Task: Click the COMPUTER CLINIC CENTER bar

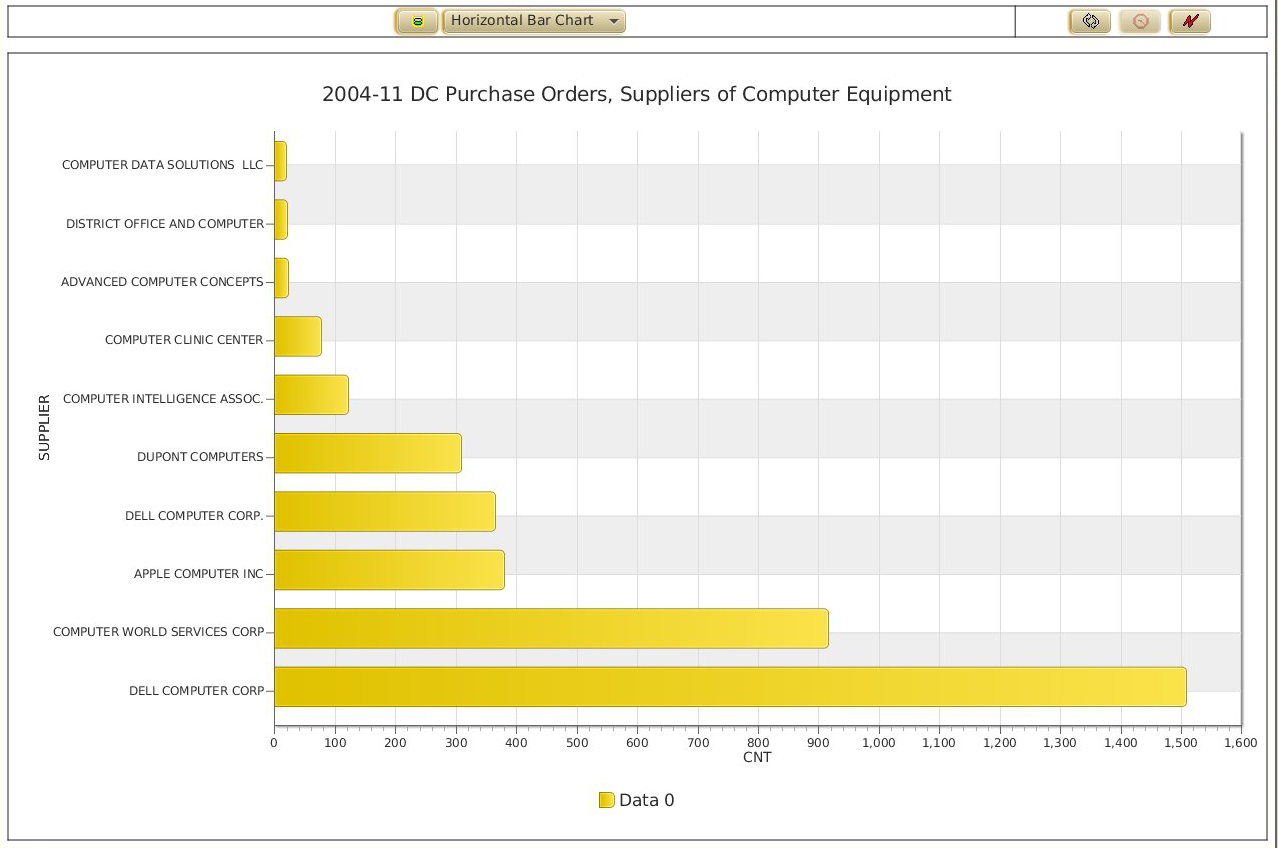Action: coord(297,336)
